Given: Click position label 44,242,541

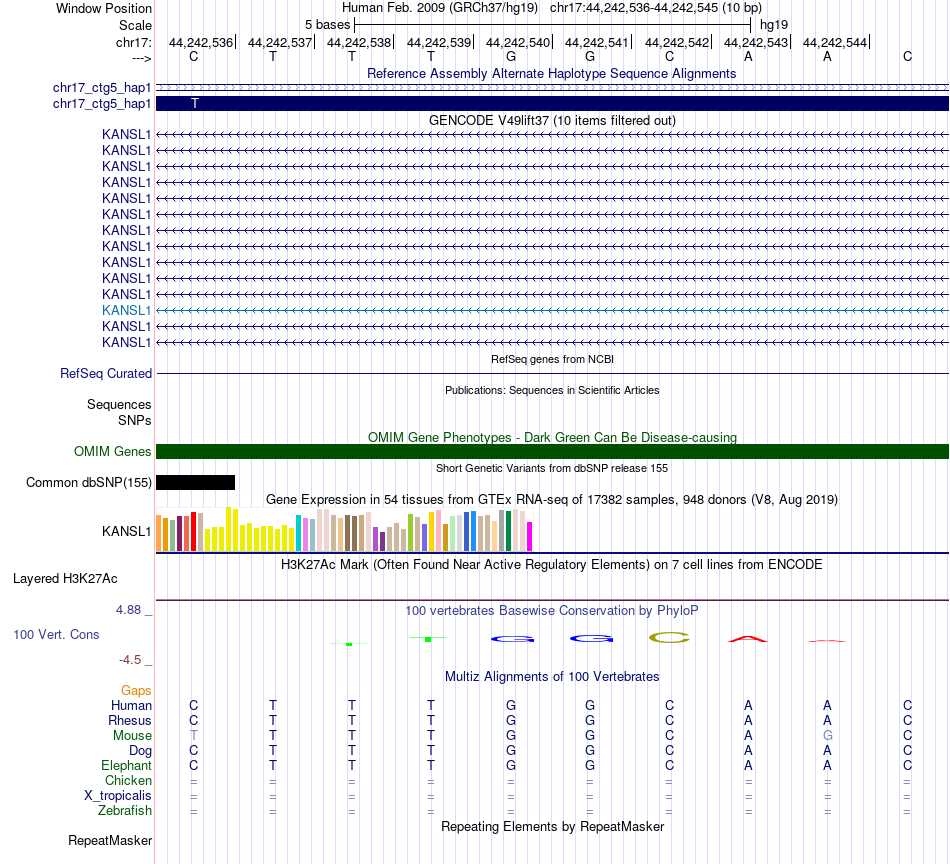Looking at the screenshot, I should pos(597,42).
